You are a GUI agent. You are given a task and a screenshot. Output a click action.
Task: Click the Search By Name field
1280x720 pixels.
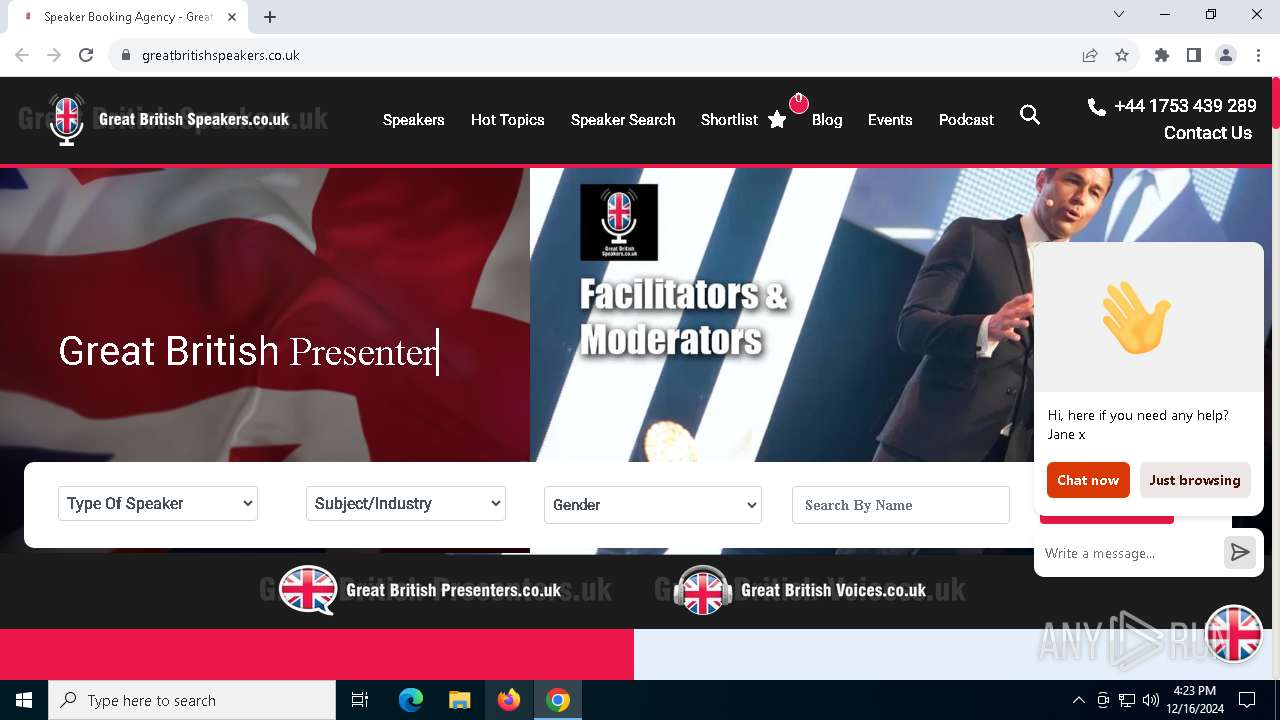901,505
